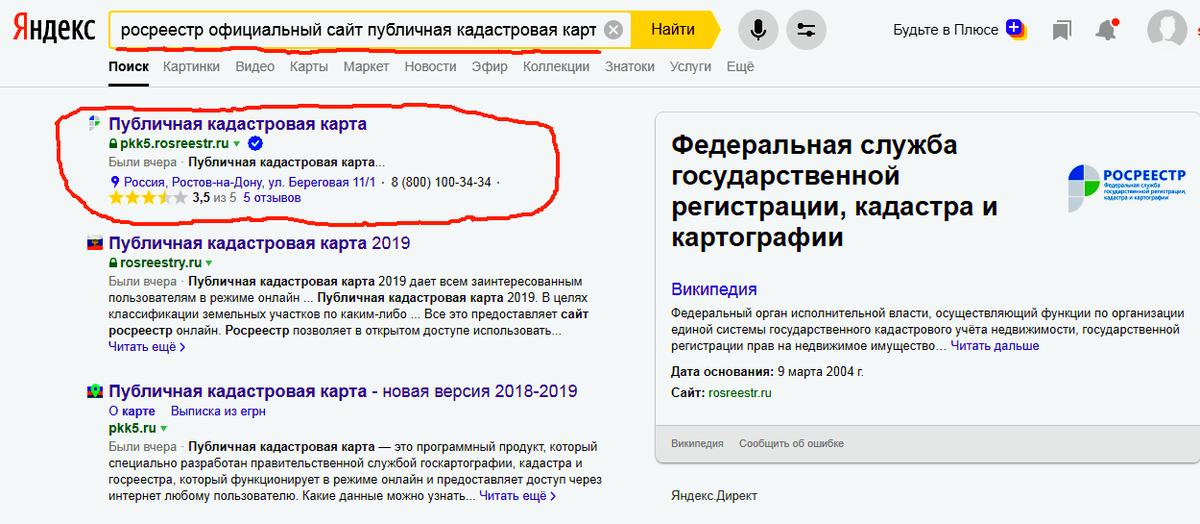This screenshot has height=524, width=1200.
Task: Open first result title Публичная кадастровая карта
Action: pos(237,124)
